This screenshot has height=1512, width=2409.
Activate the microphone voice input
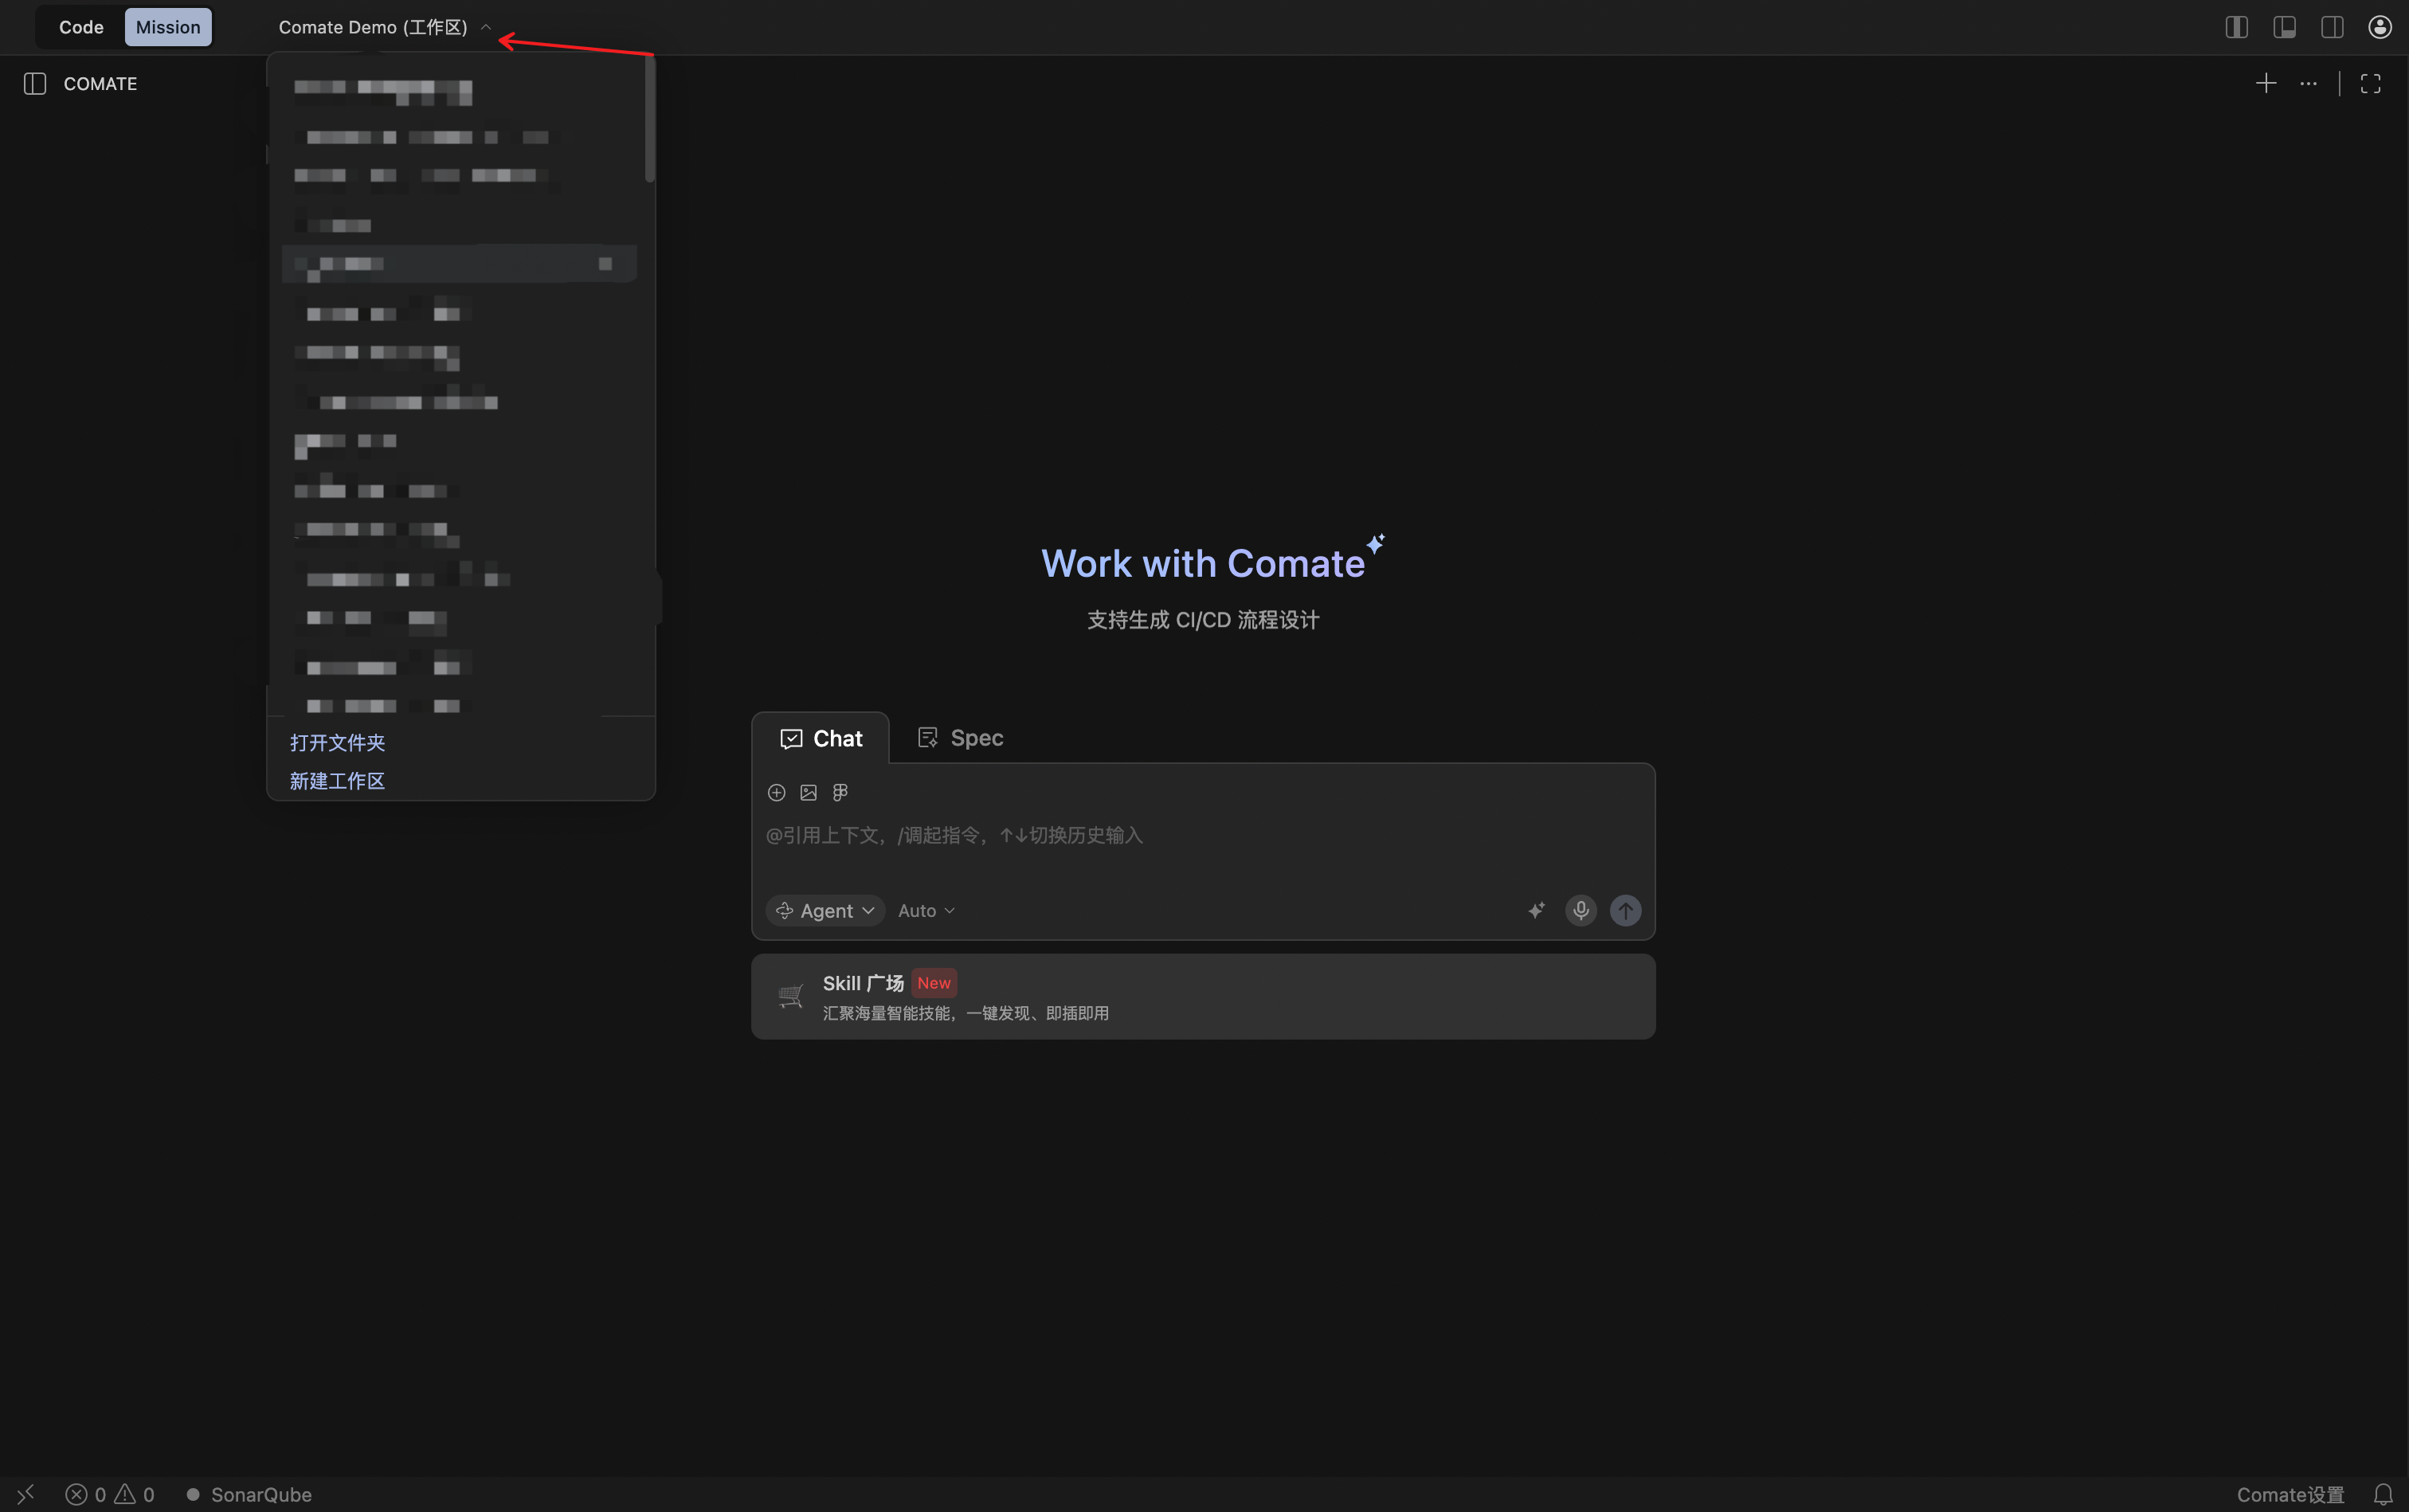(x=1580, y=911)
